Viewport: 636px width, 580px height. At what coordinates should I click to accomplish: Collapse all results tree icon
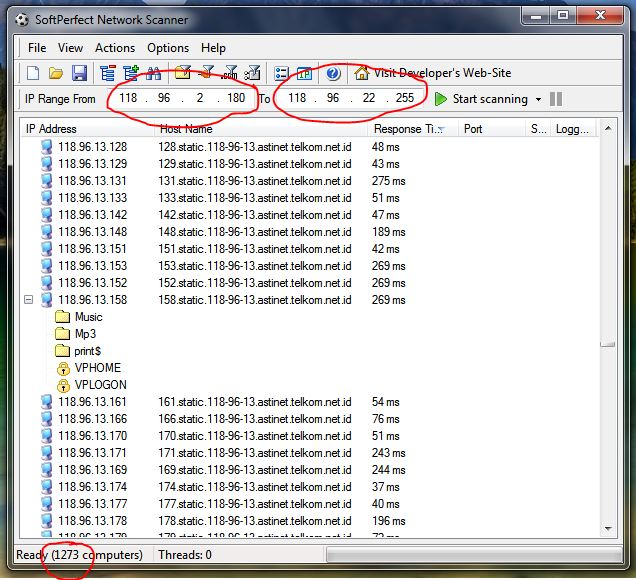click(107, 73)
